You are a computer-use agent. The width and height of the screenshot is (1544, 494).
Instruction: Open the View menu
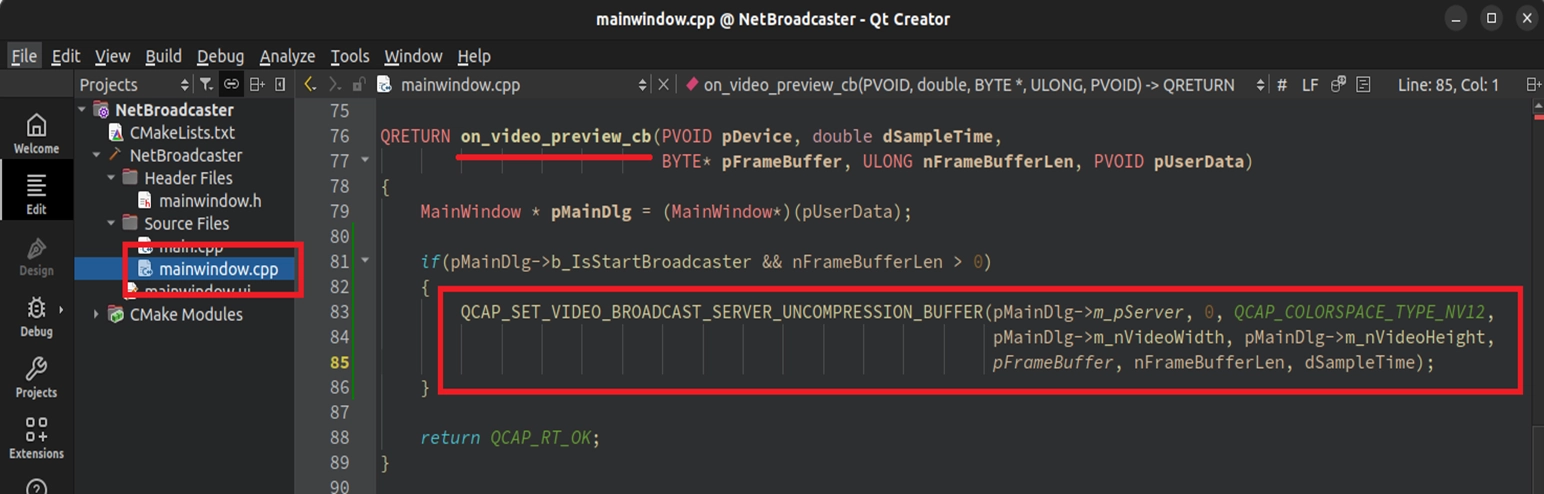pos(113,56)
